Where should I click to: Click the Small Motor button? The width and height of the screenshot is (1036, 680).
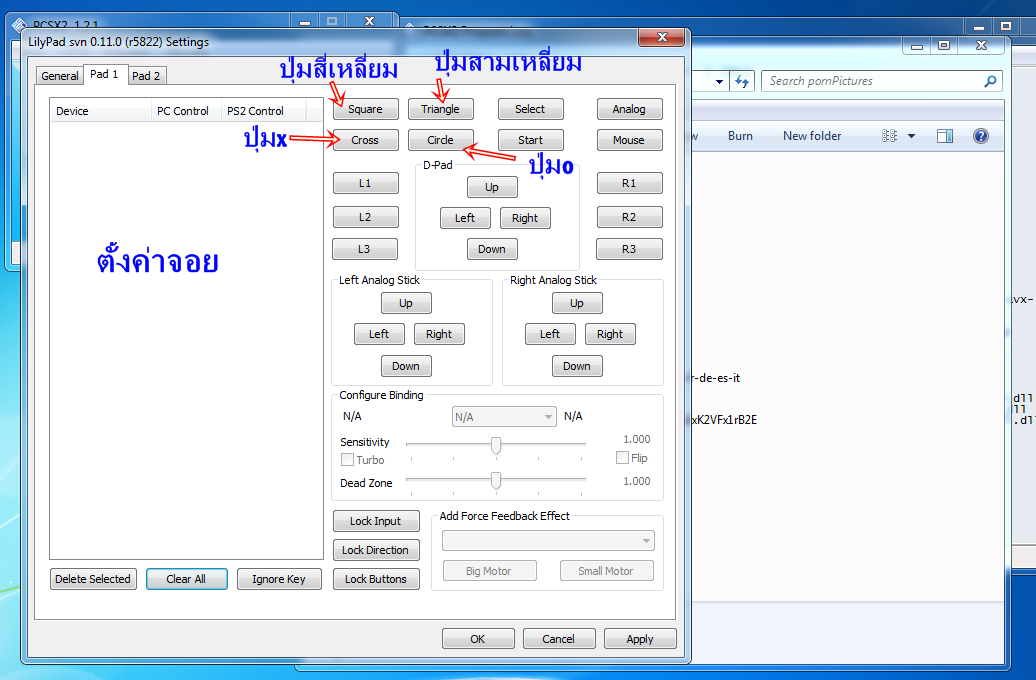607,571
